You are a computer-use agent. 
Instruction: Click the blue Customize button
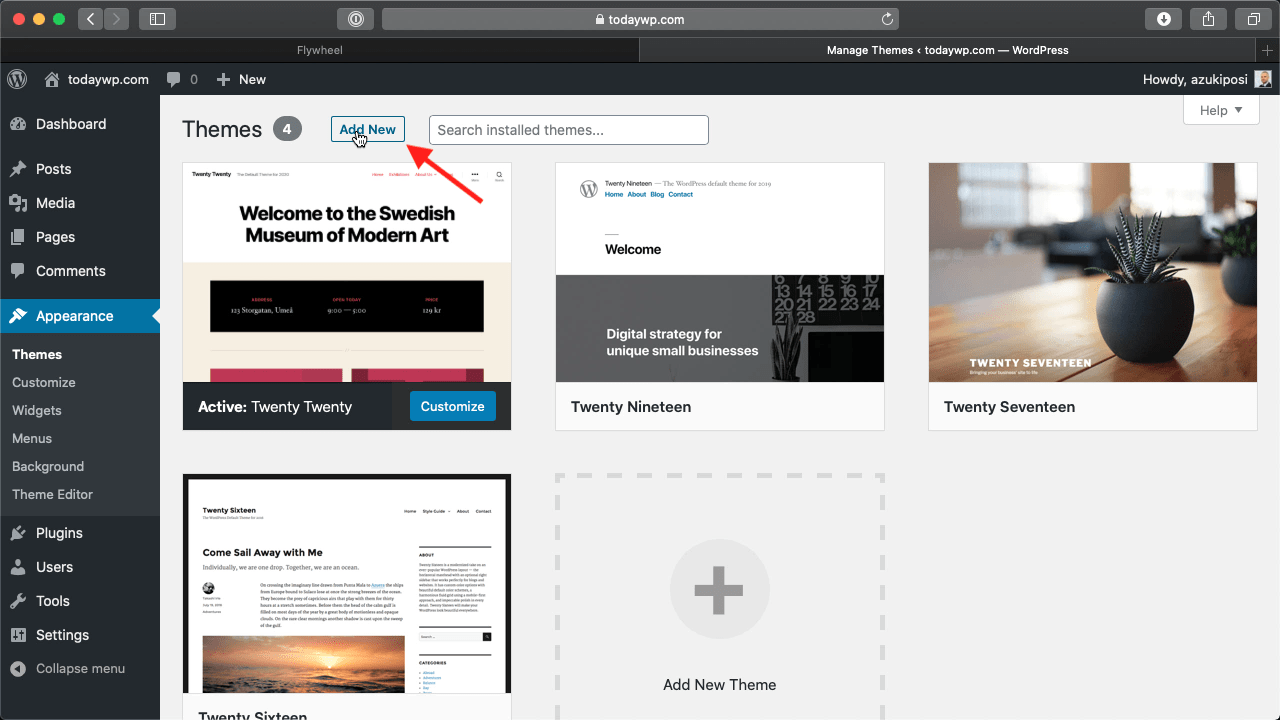click(x=452, y=406)
